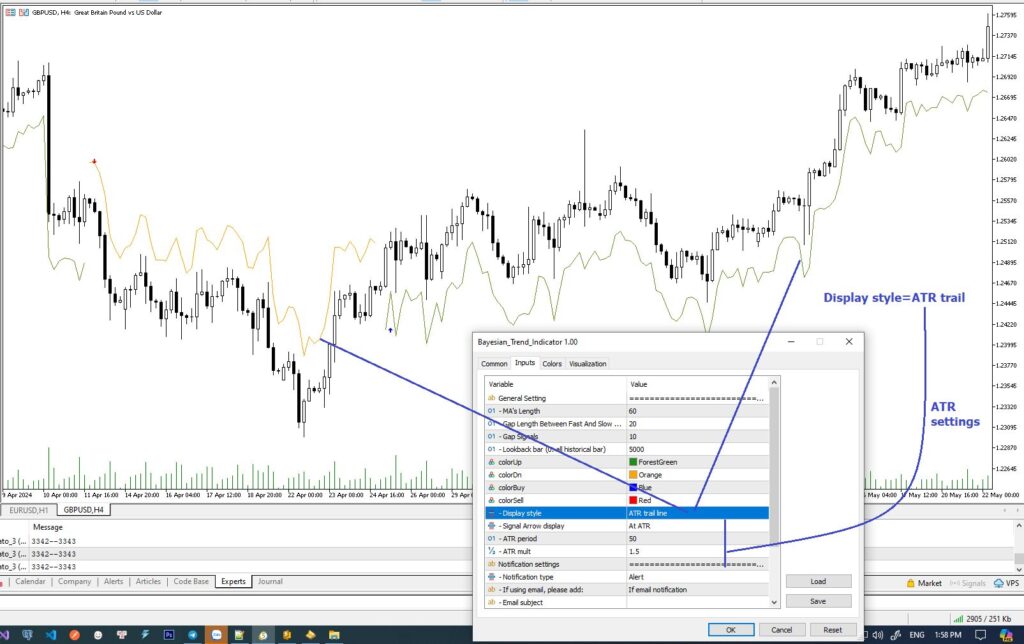Switch to the Visualization tab
The height and width of the screenshot is (644, 1024).
(x=588, y=364)
